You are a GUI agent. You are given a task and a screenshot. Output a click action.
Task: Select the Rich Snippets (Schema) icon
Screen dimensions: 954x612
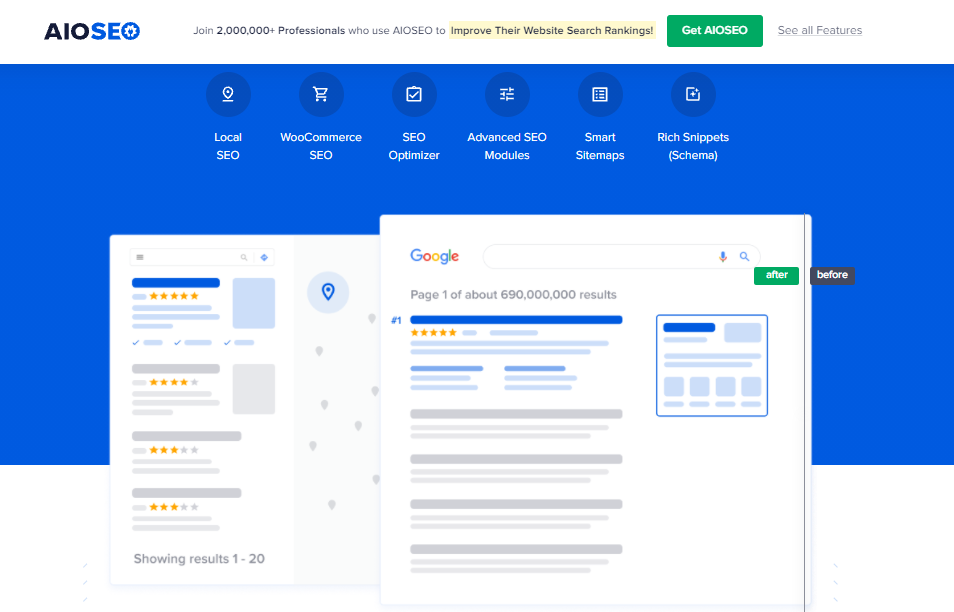[693, 94]
